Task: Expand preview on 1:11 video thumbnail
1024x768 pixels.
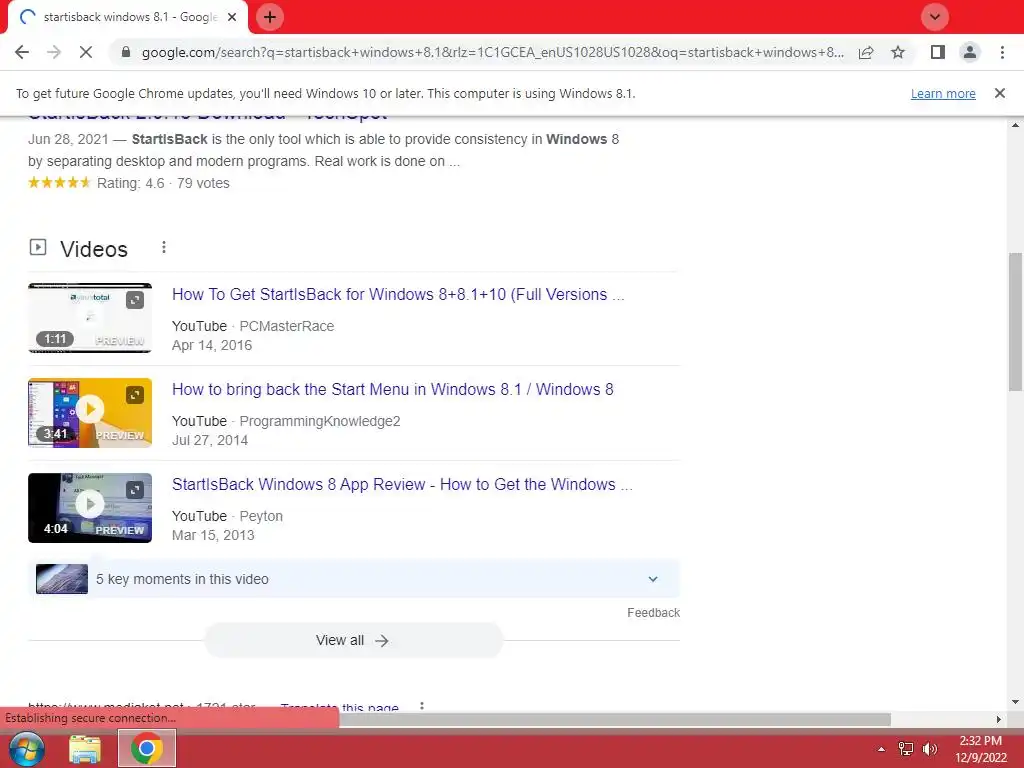Action: point(135,300)
